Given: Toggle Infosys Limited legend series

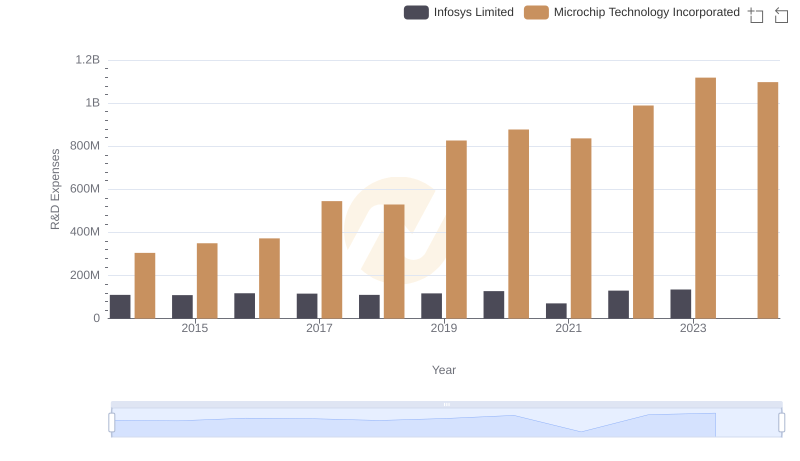Looking at the screenshot, I should pyautogui.click(x=459, y=12).
